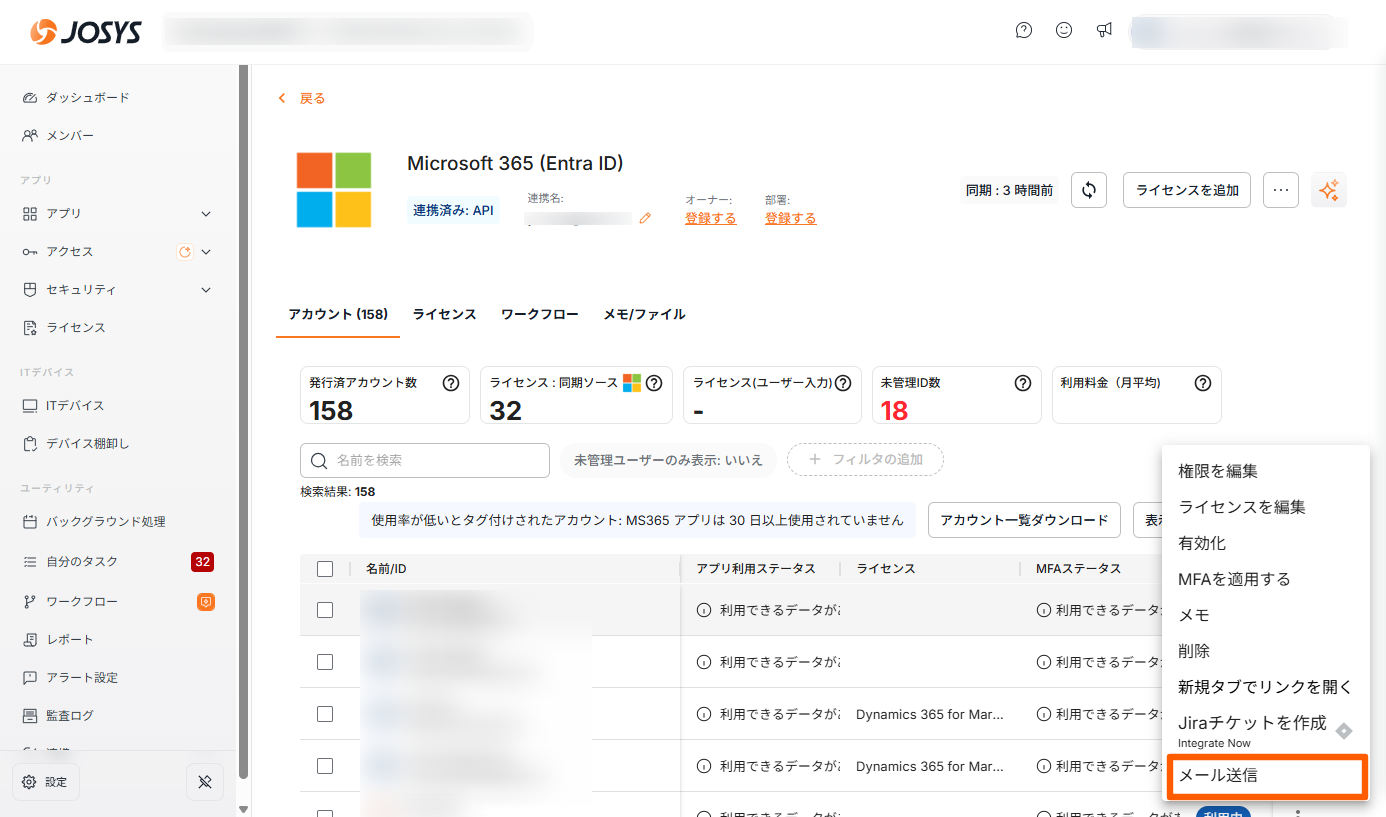The image size is (1386, 817).
Task: Tick the checkbox of the second account row
Action: click(x=325, y=662)
